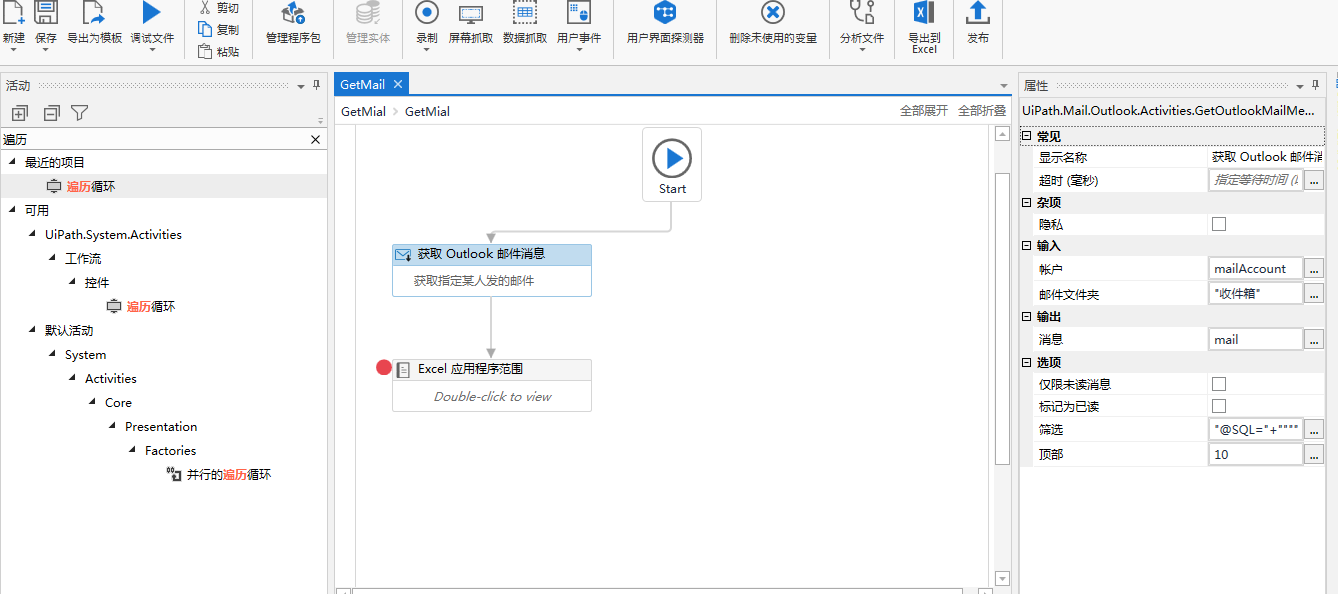Click 删除未使用的变量 icon
This screenshot has height=594, width=1338.
773,13
